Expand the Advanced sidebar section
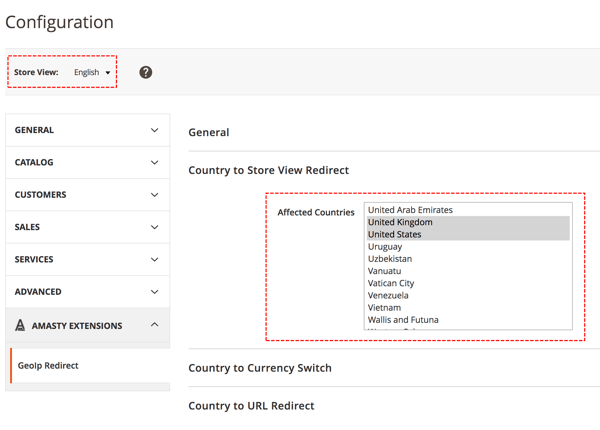Viewport: 600px width, 430px height. pos(87,292)
